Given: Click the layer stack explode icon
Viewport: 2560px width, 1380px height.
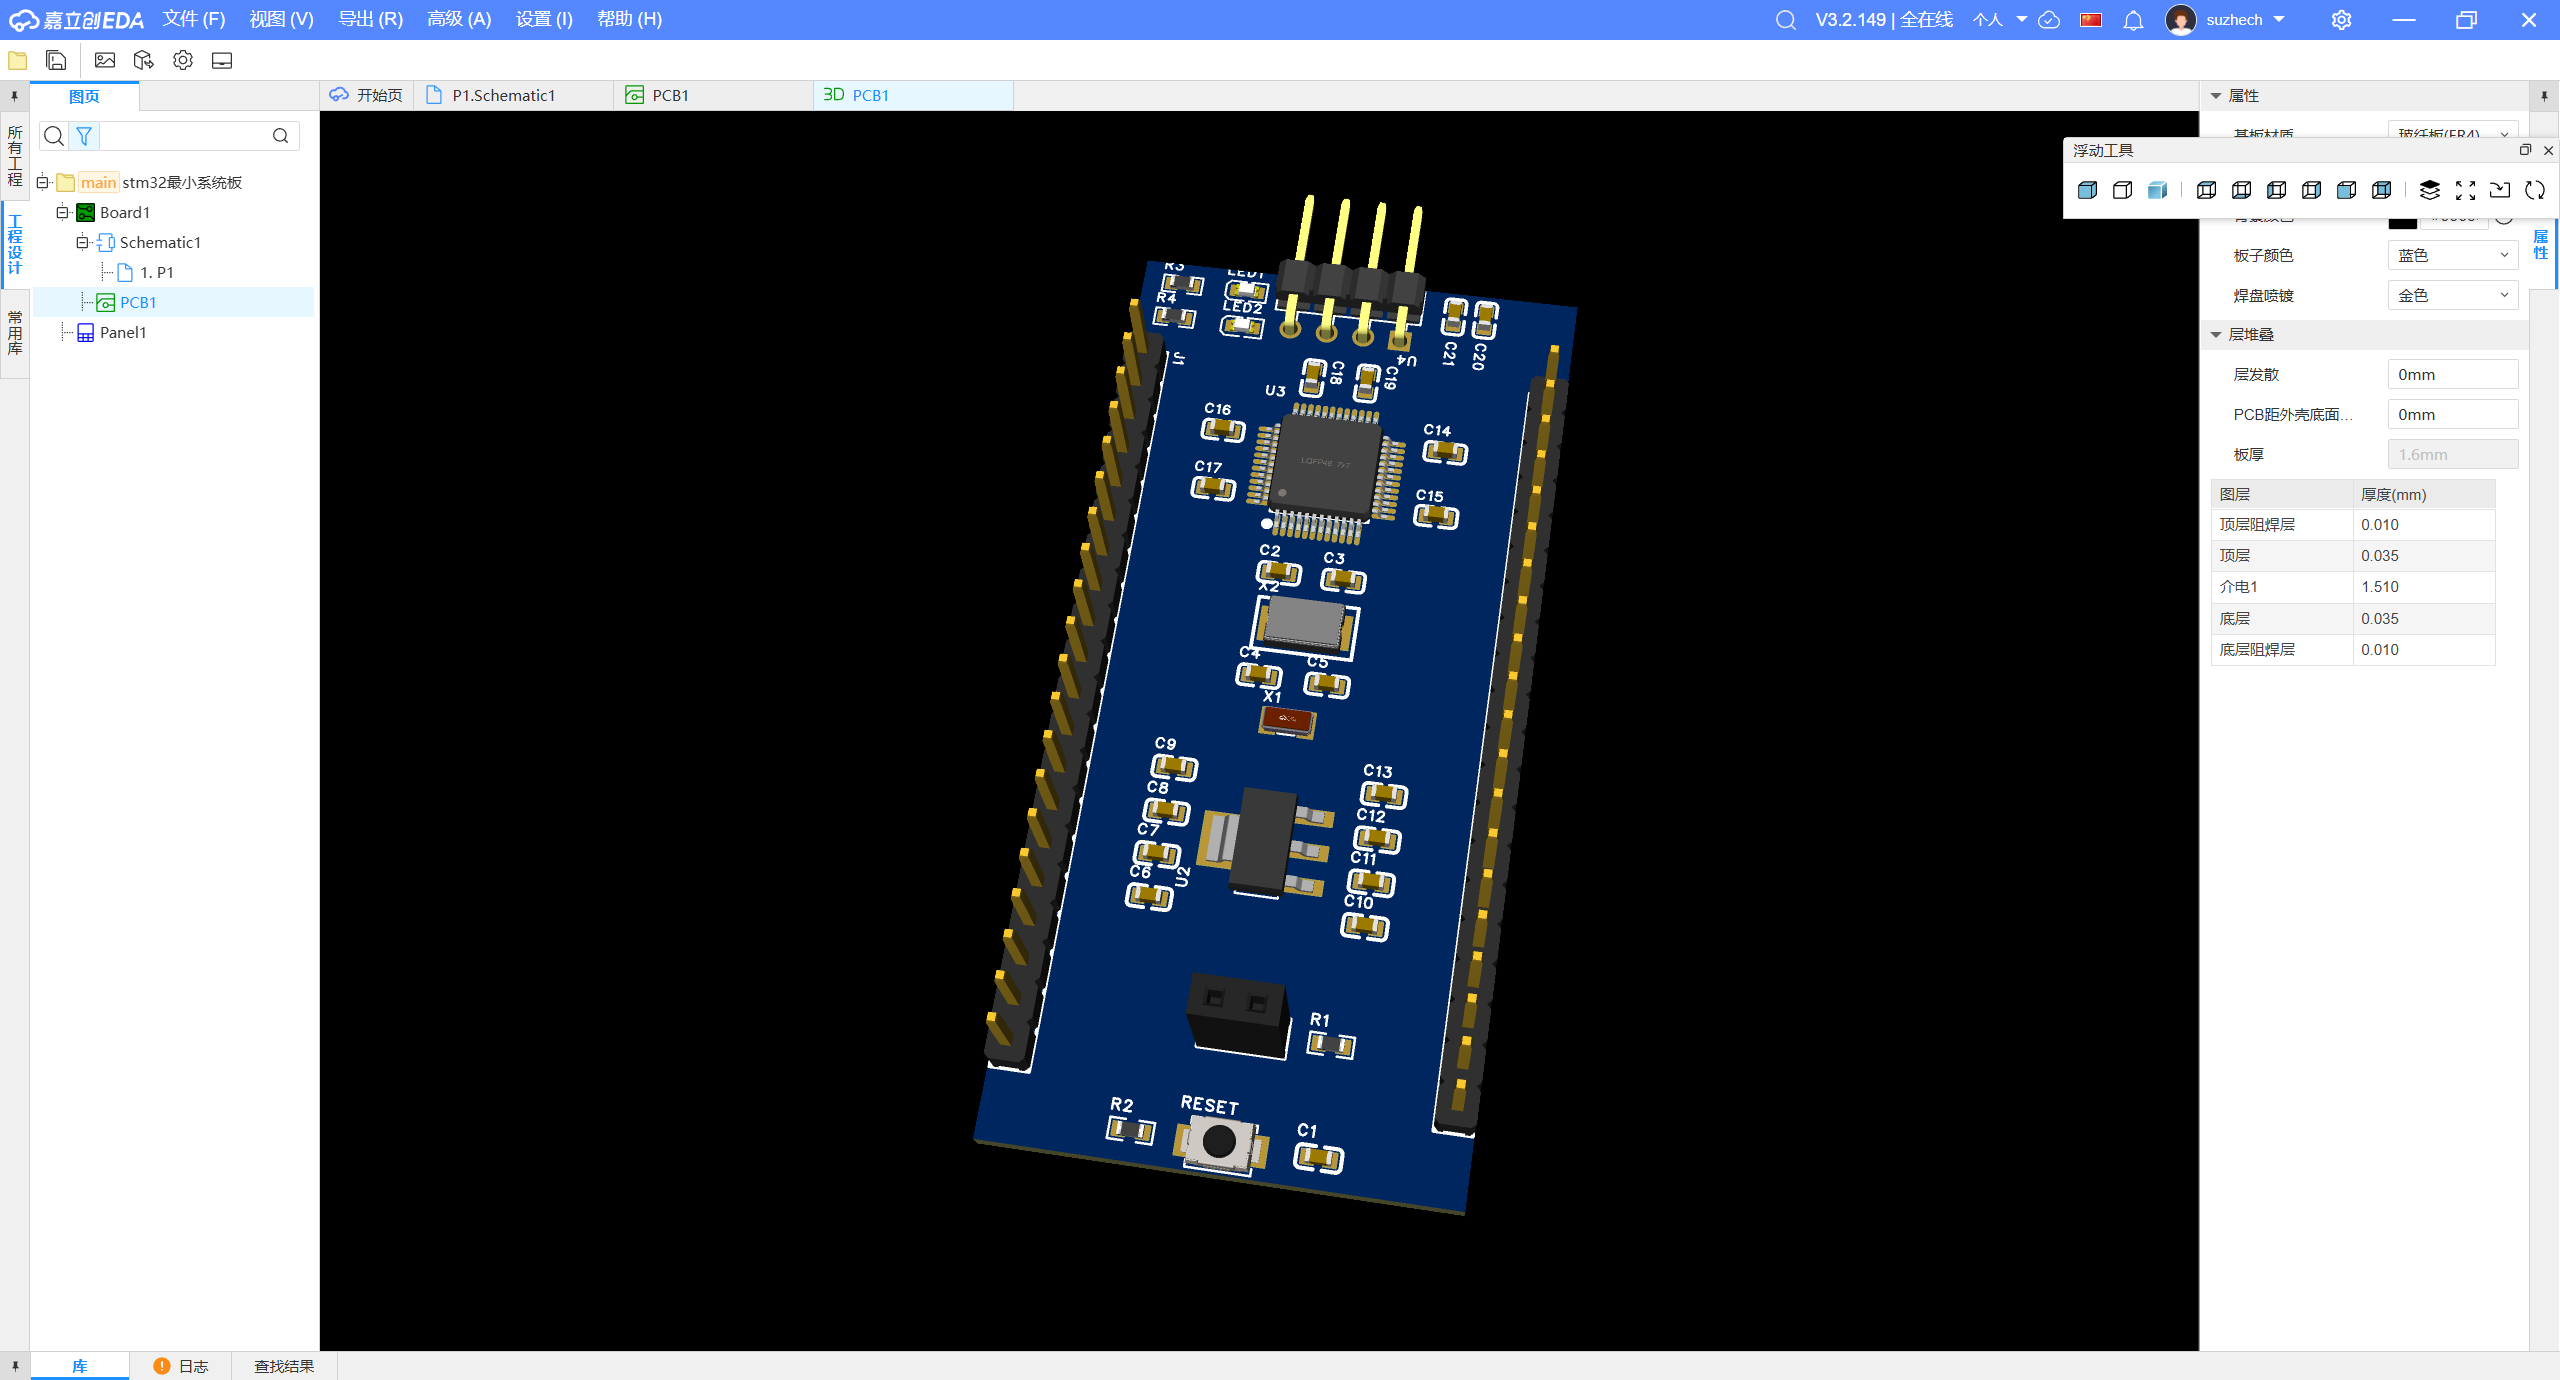Looking at the screenshot, I should point(2429,190).
